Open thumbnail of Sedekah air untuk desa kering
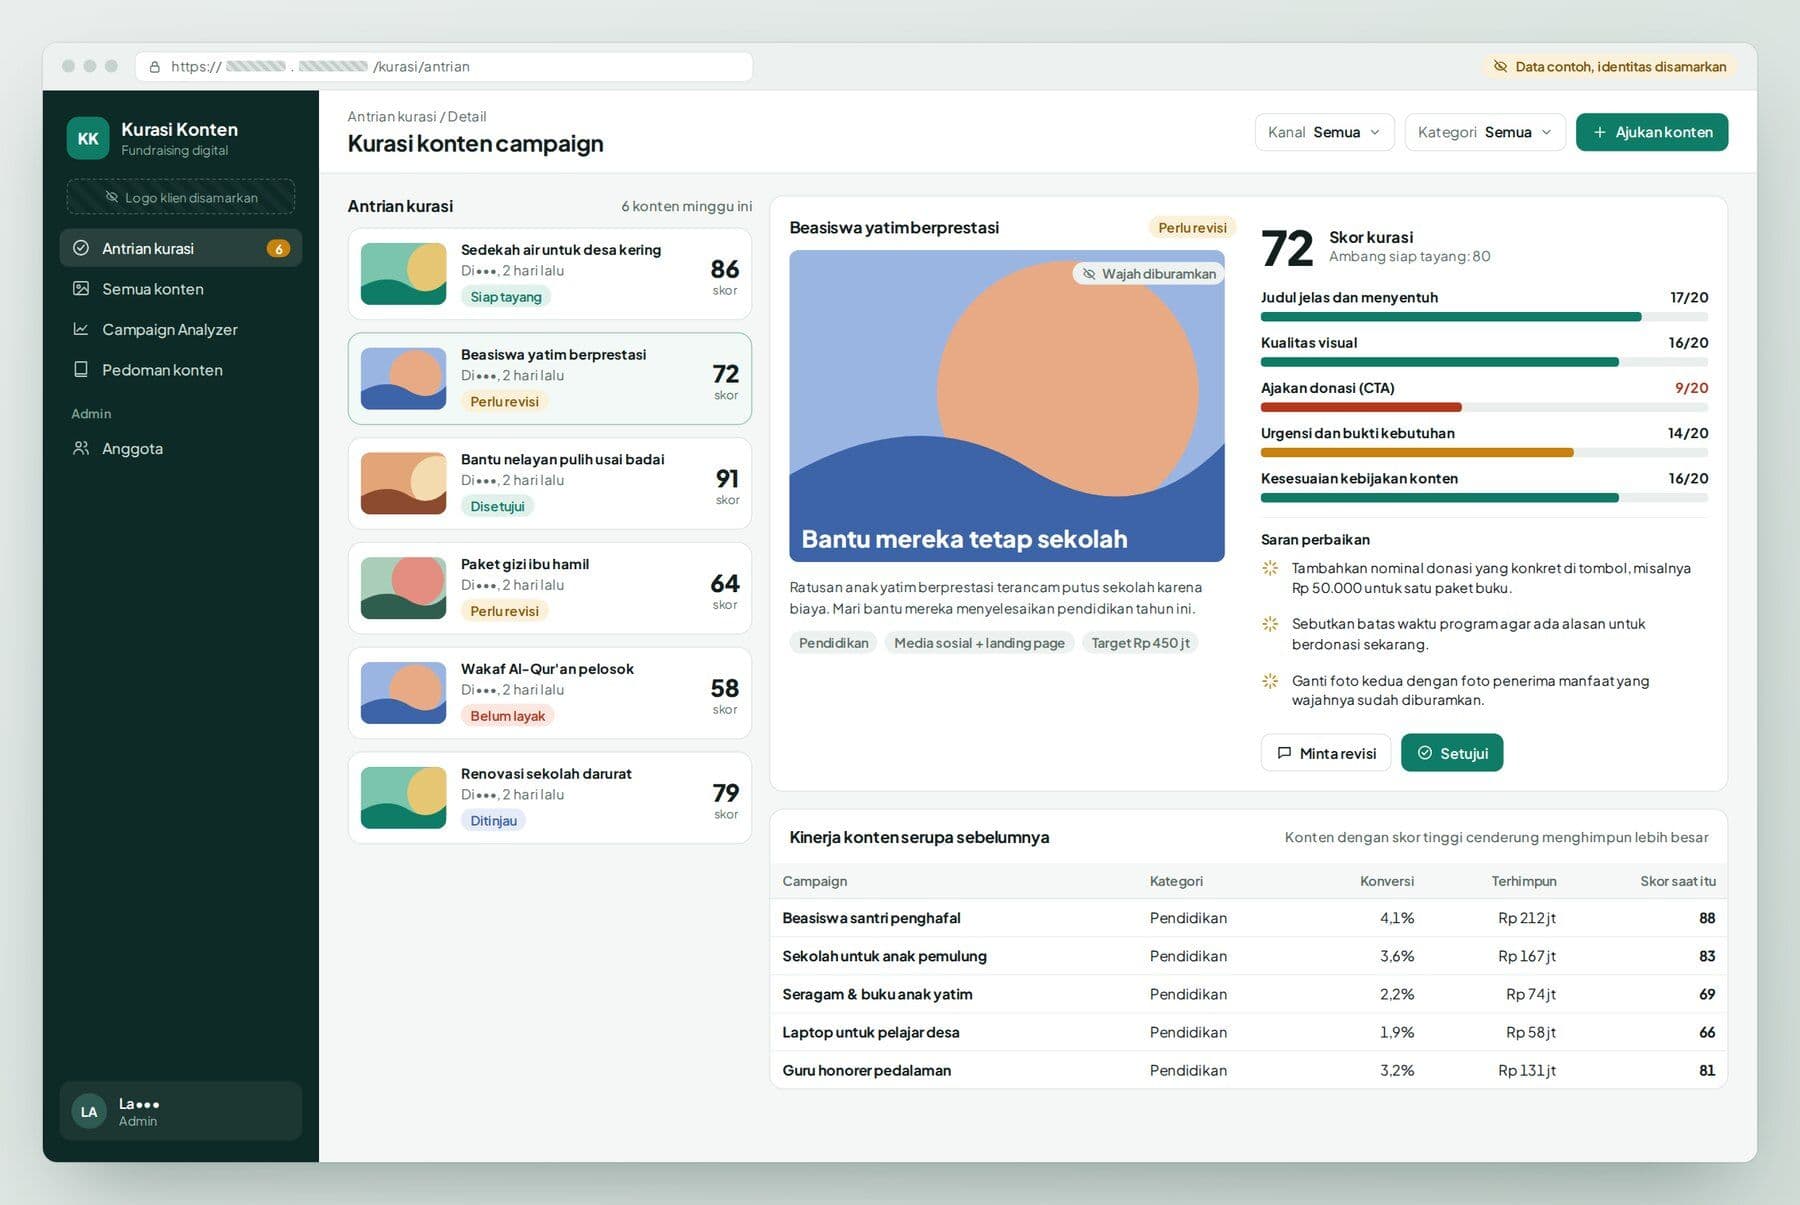Screen dimensions: 1800x1205 click(x=403, y=274)
